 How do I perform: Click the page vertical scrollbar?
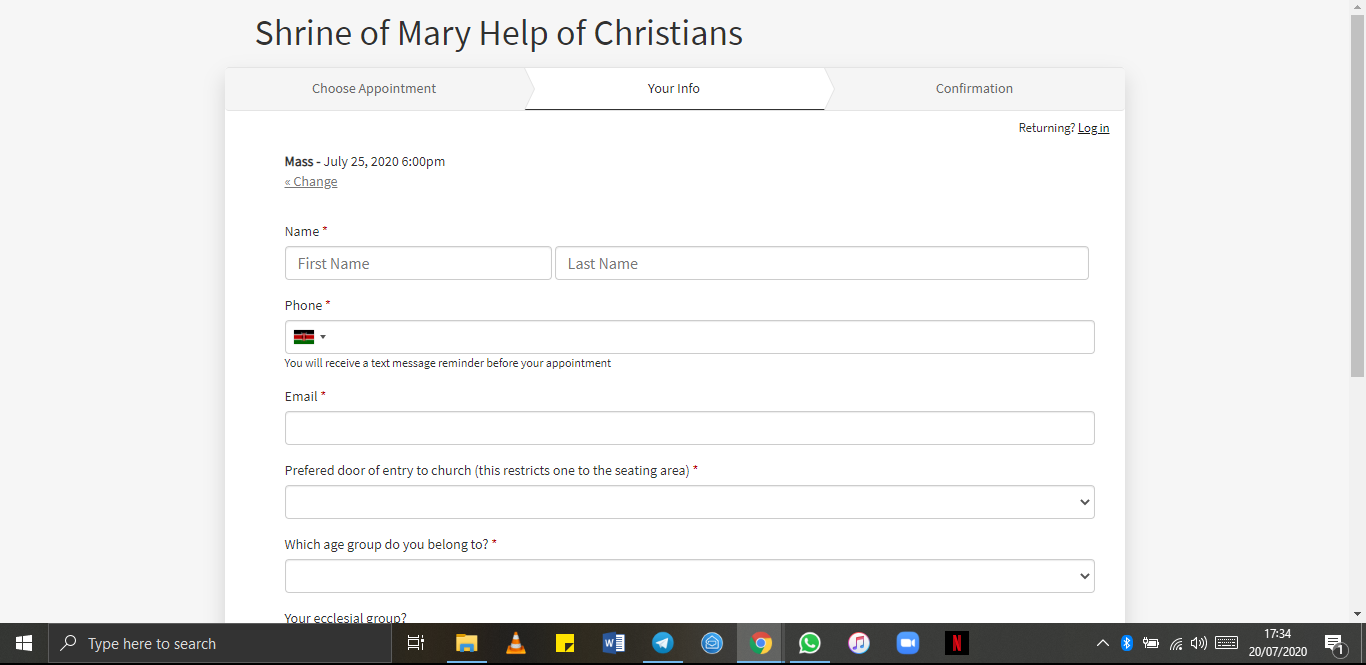[x=1357, y=200]
